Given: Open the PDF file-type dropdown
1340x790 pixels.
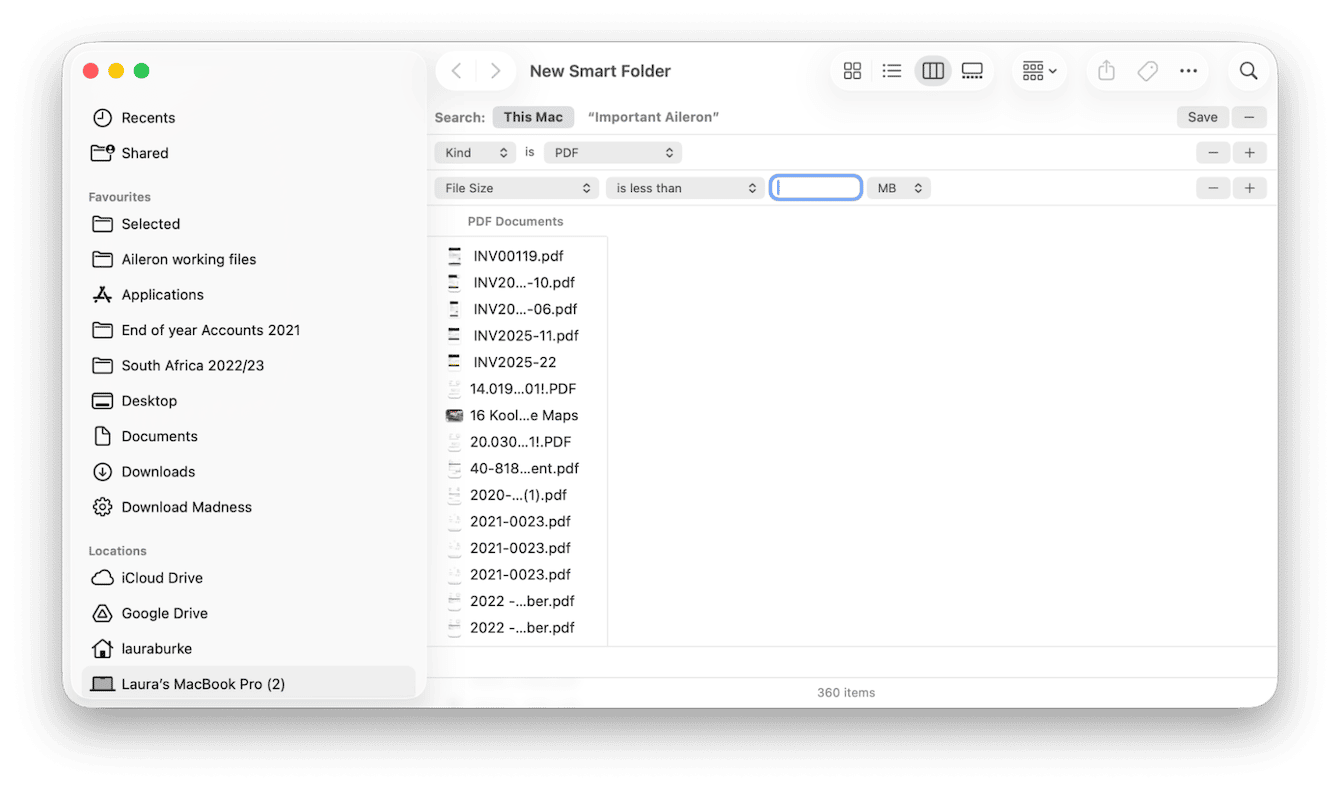Looking at the screenshot, I should coord(612,152).
